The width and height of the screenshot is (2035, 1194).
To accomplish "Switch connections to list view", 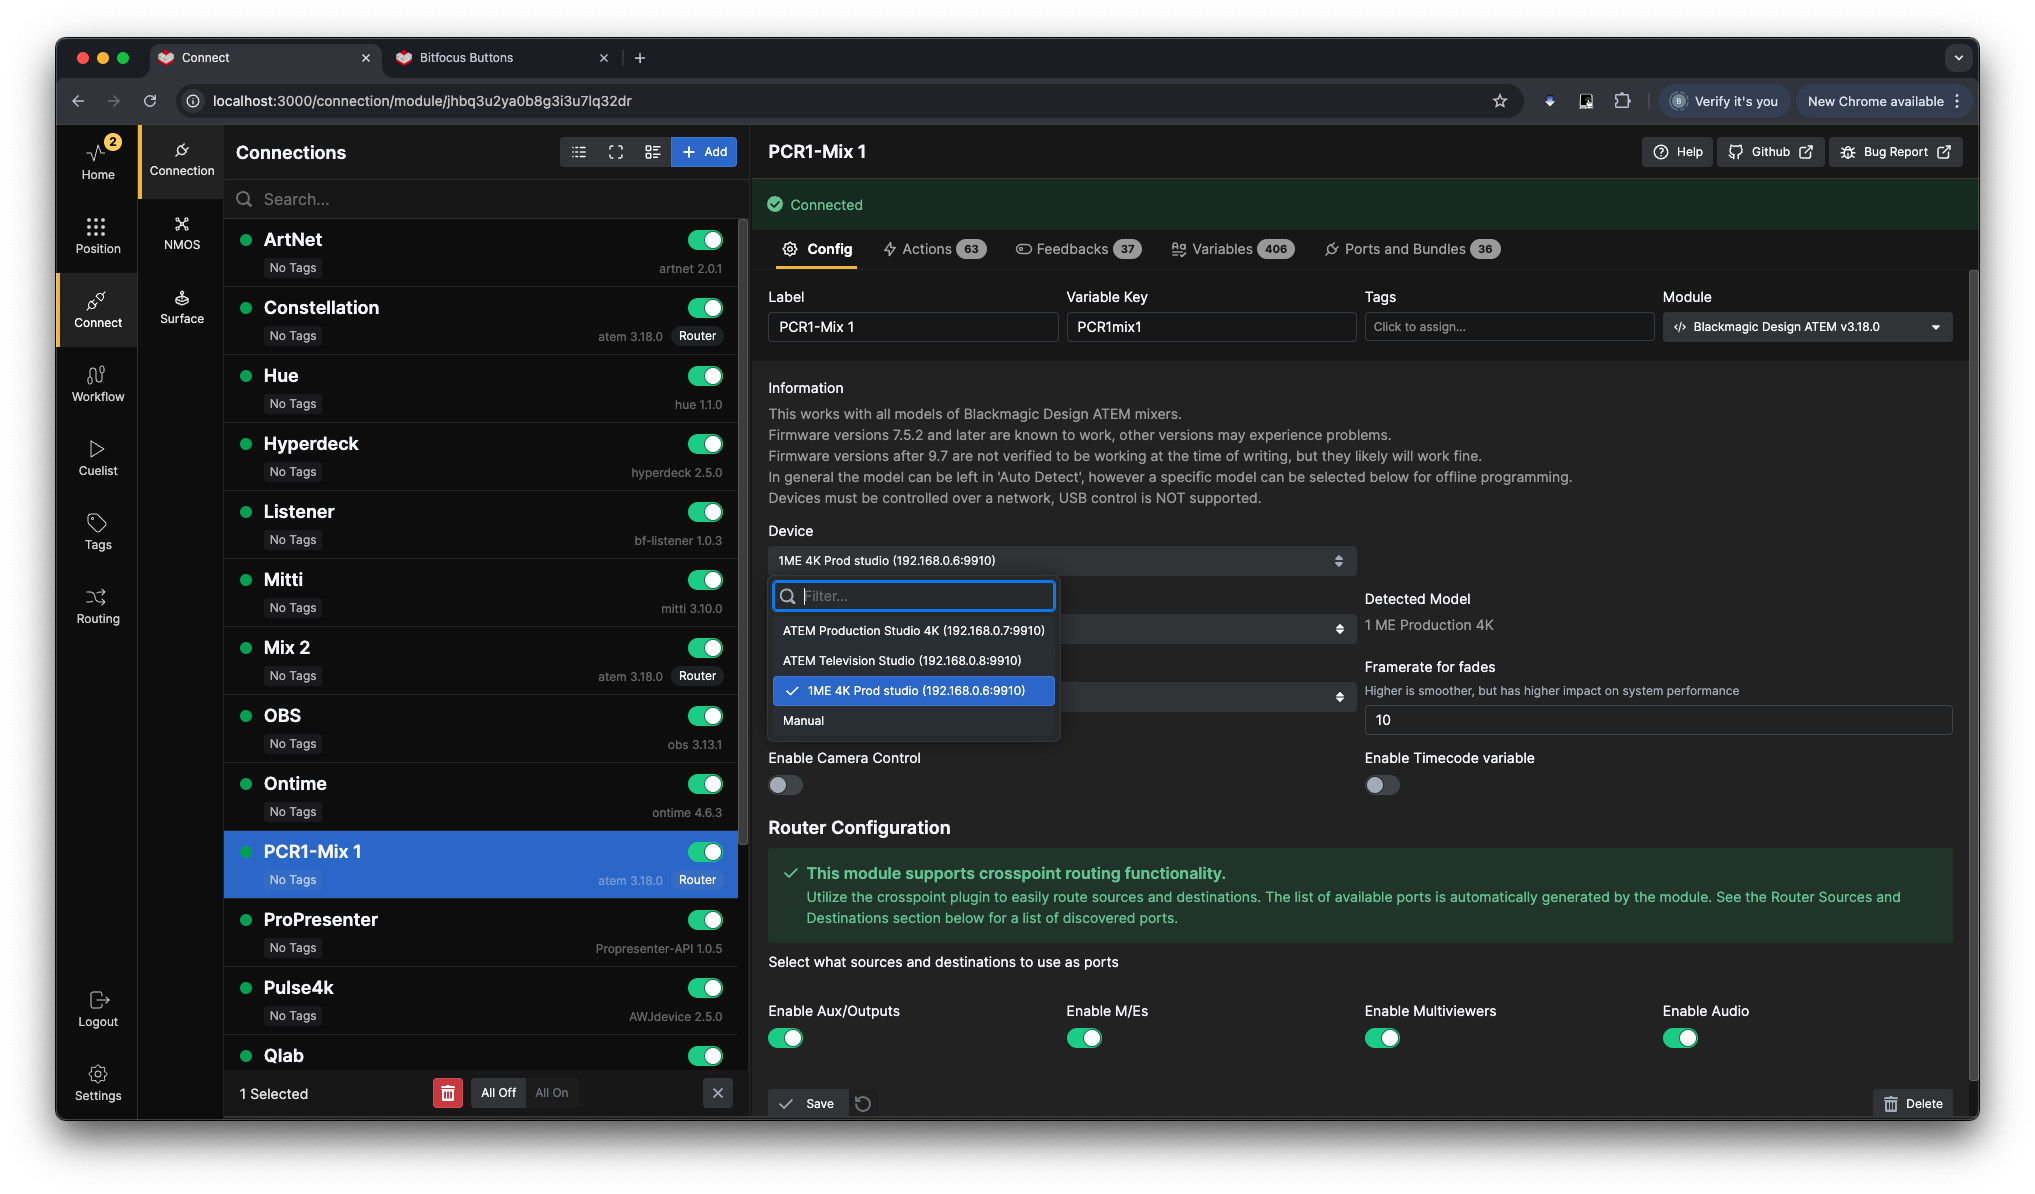I will 579,152.
